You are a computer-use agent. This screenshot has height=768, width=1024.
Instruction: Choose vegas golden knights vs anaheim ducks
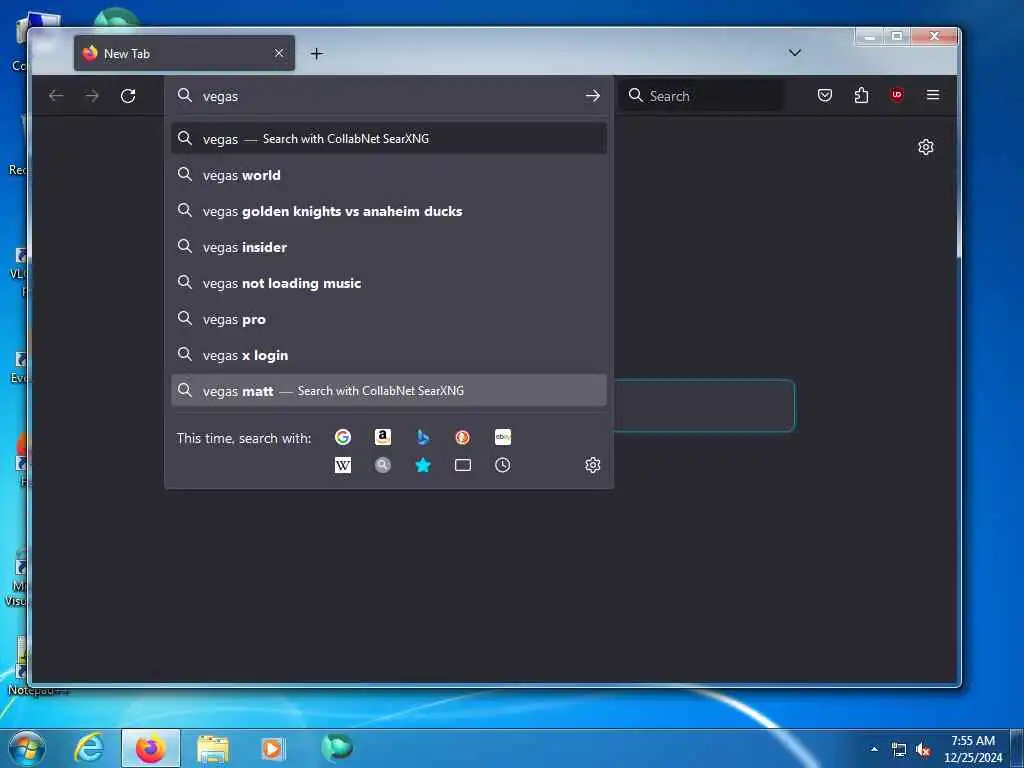pos(389,211)
